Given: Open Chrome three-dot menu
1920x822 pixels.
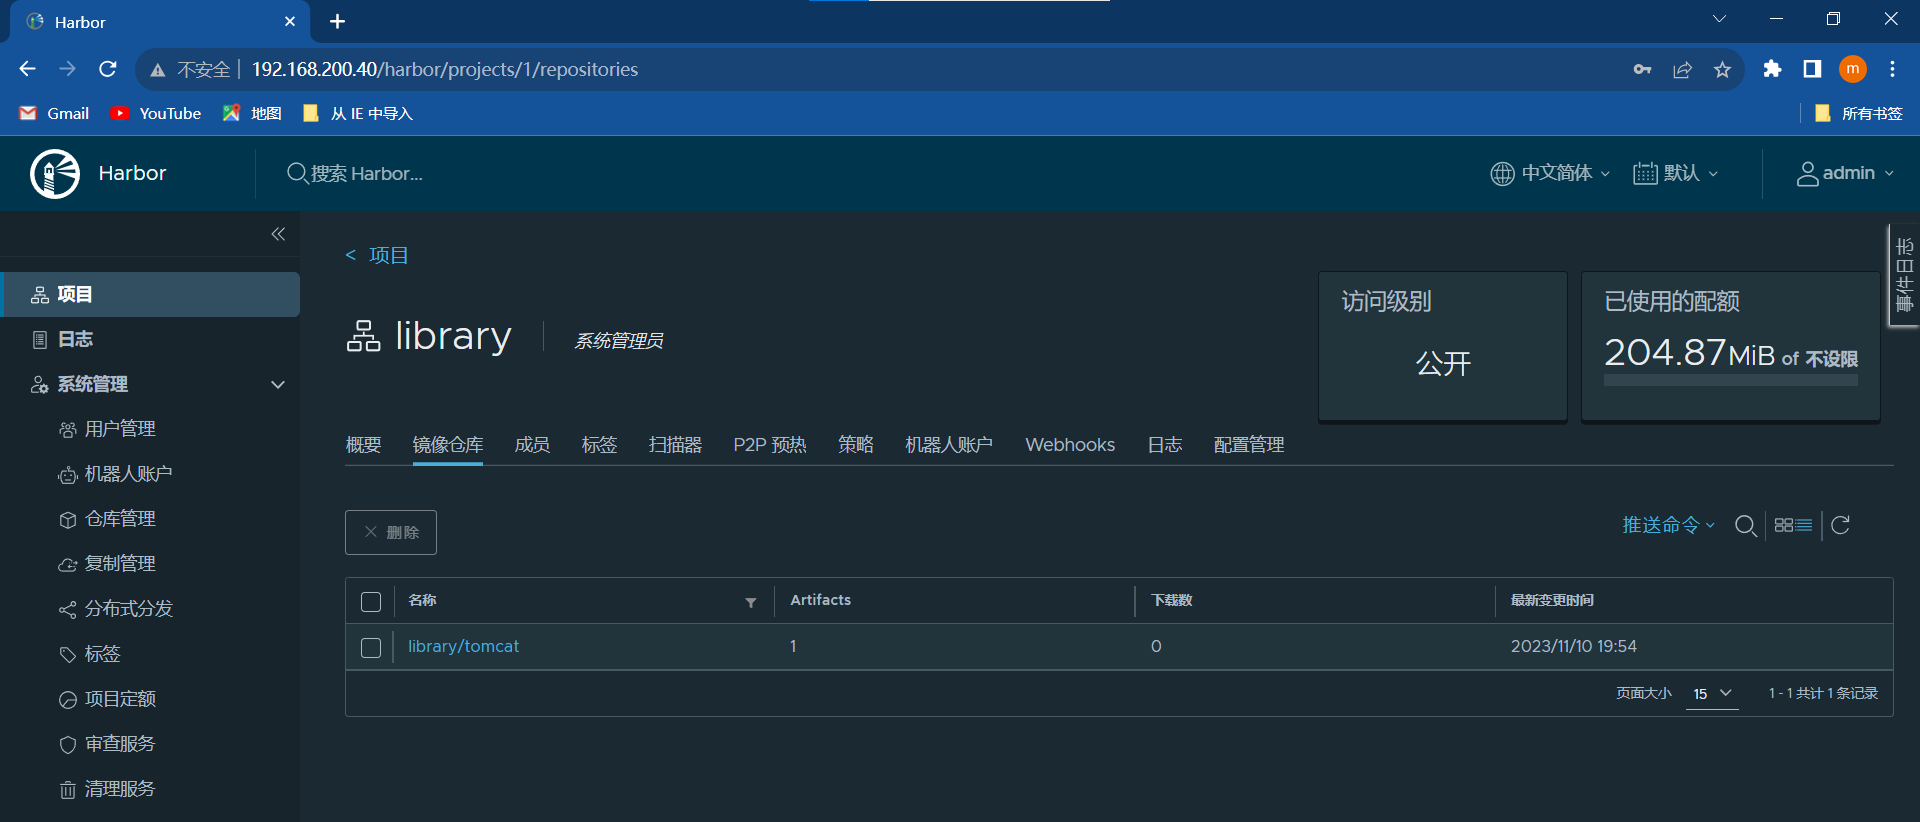Looking at the screenshot, I should point(1892,69).
